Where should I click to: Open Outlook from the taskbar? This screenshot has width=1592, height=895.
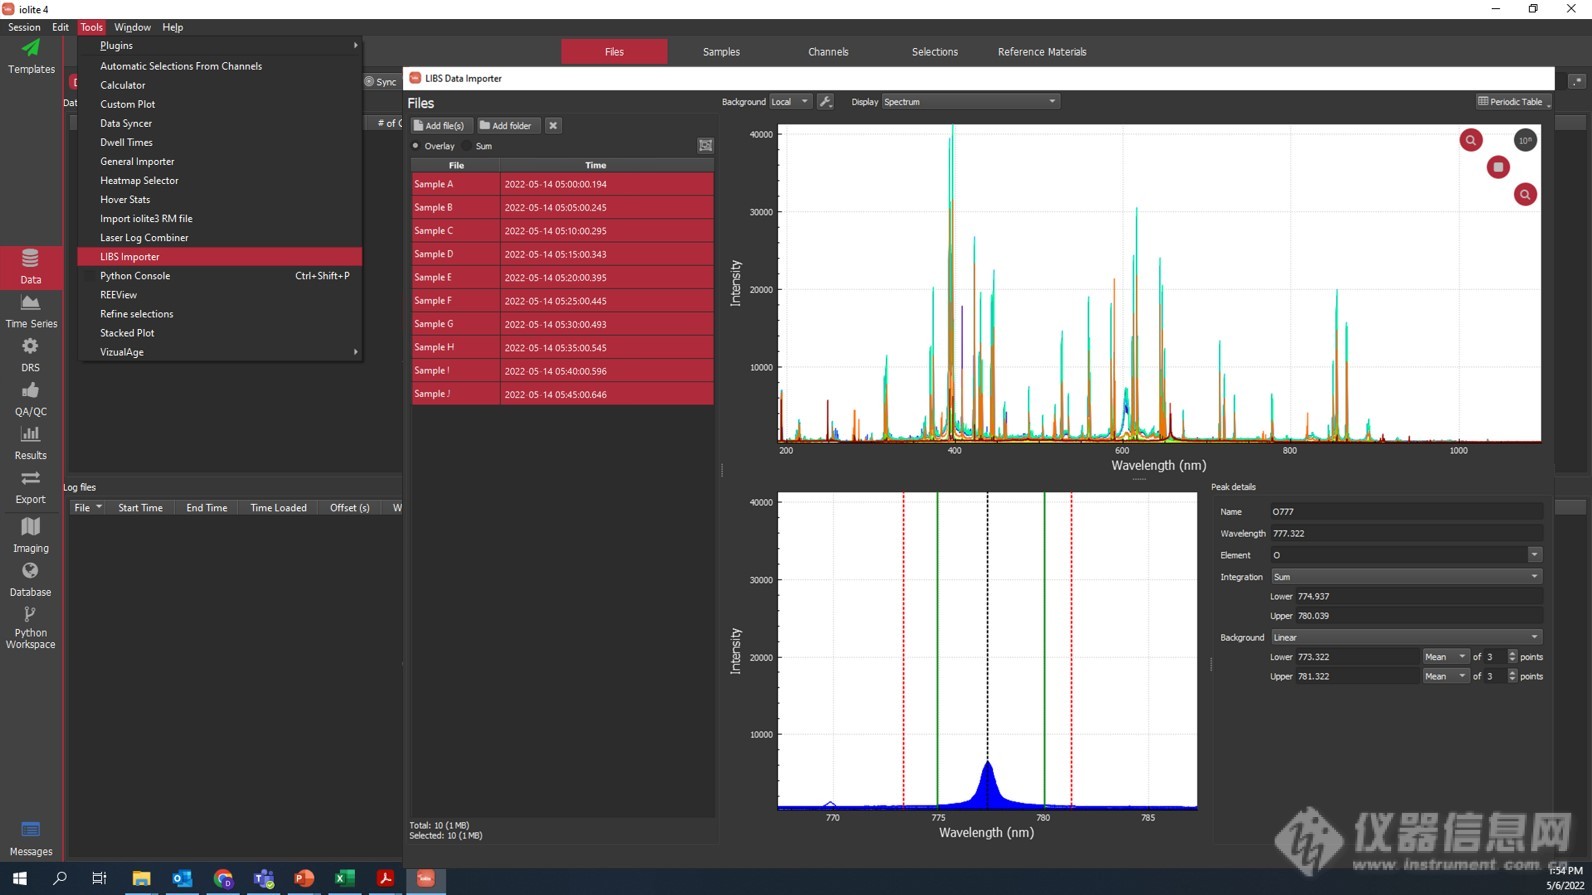(x=182, y=878)
